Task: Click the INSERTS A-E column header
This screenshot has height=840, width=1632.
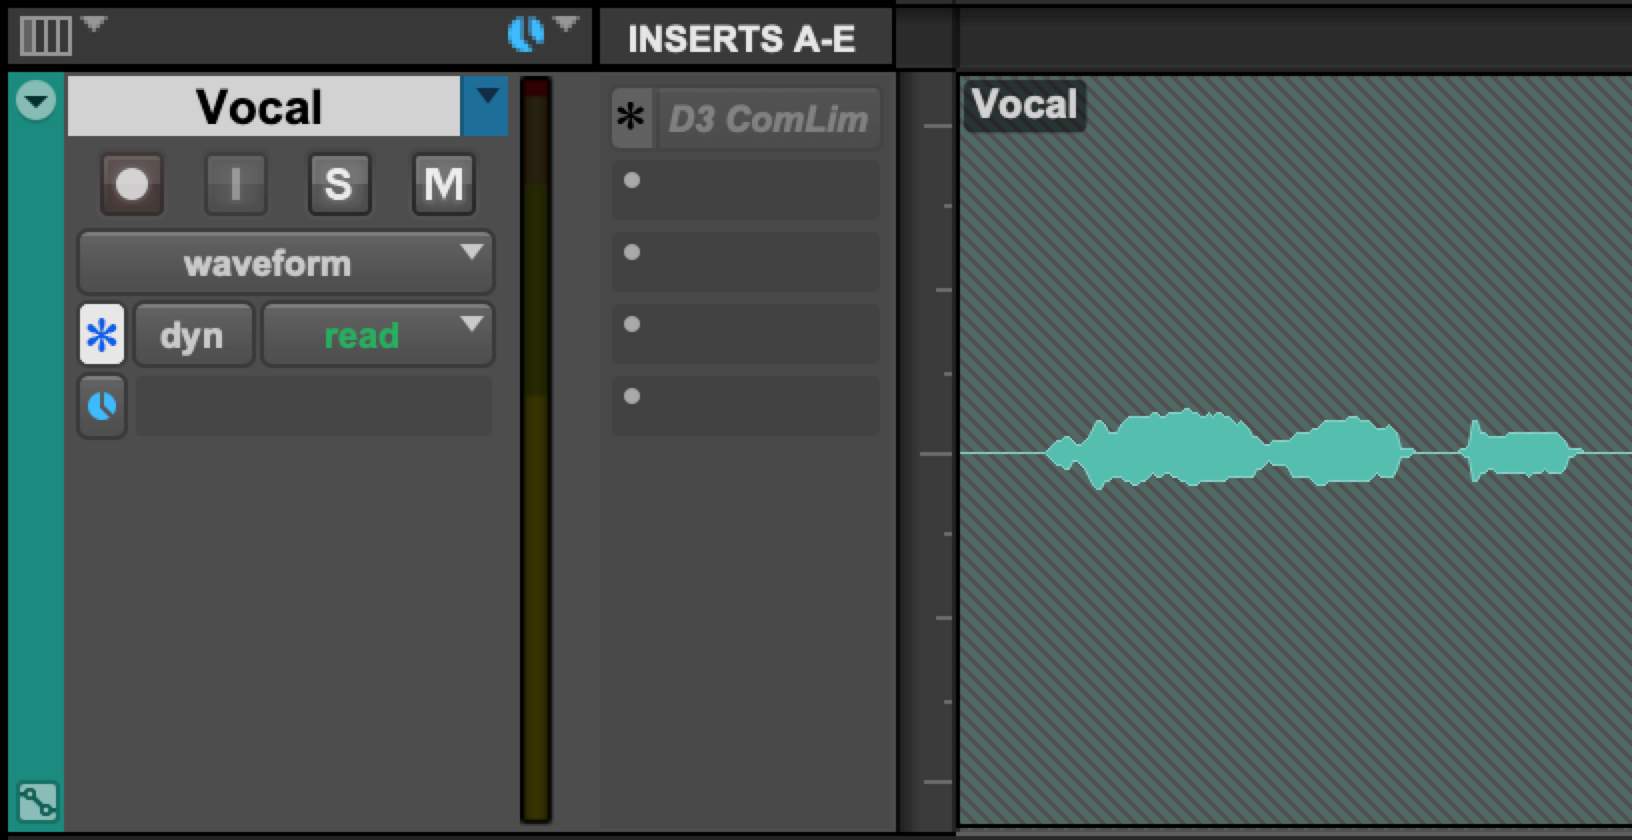Action: pos(742,38)
